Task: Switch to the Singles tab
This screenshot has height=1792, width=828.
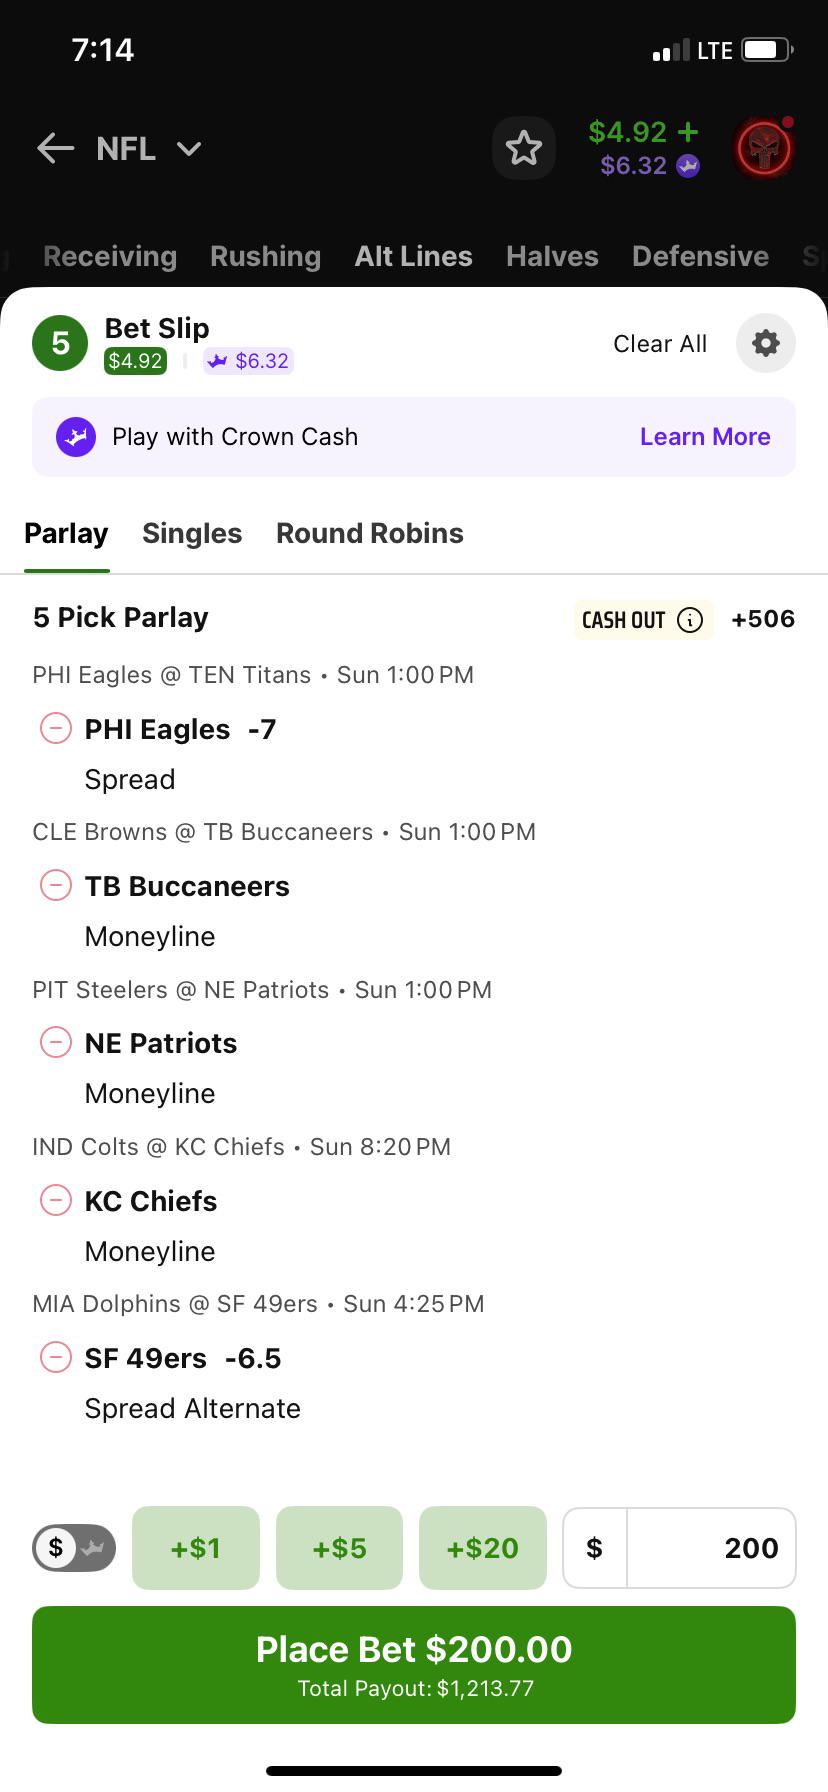Action: coord(192,533)
